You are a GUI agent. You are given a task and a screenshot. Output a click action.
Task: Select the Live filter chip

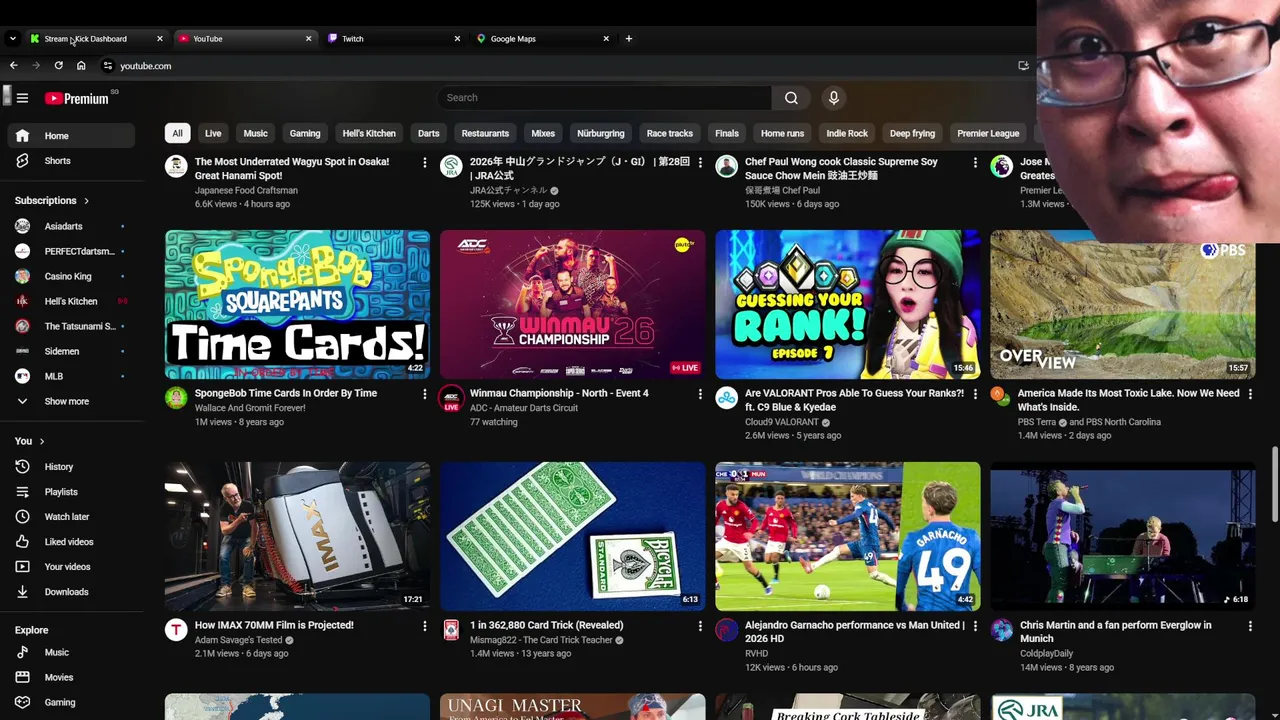[x=213, y=133]
